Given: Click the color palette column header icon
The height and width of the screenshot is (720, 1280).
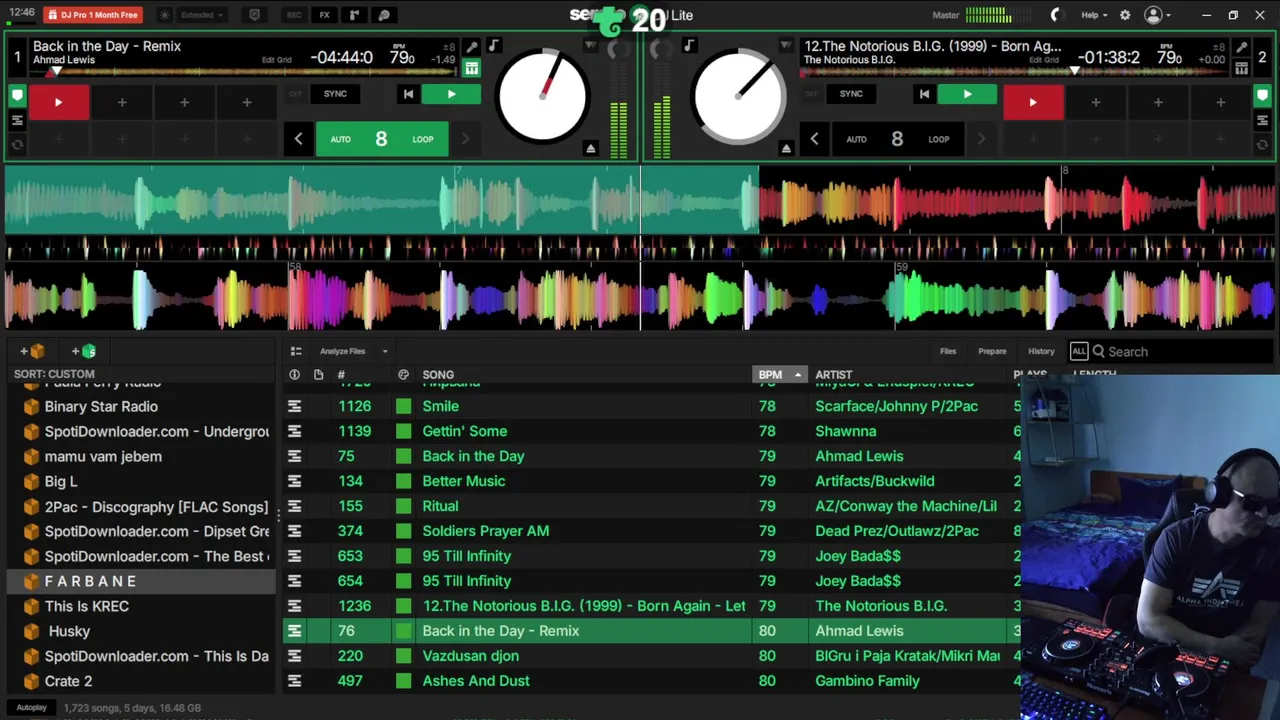Looking at the screenshot, I should tap(403, 375).
